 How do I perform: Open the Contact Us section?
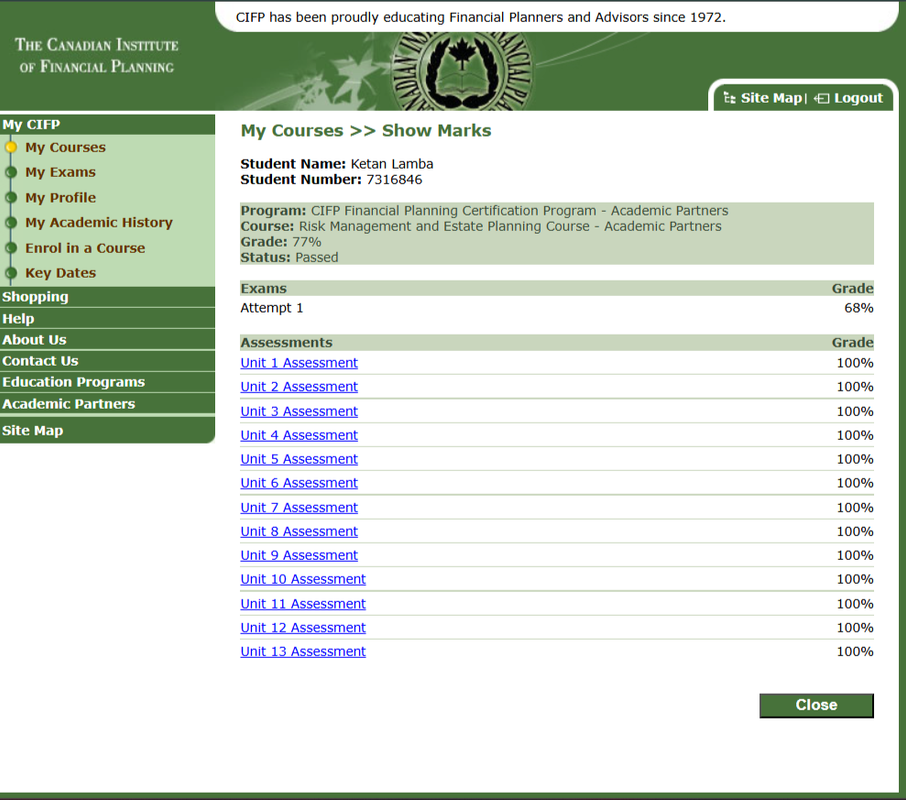click(x=107, y=361)
